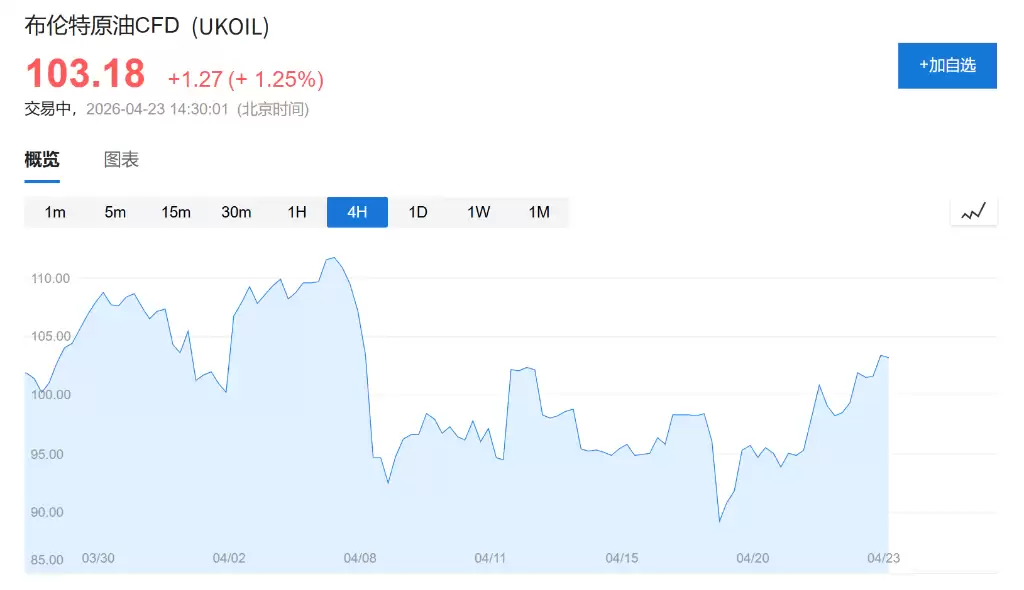Click the 03/30 date label on axis

coord(98,558)
